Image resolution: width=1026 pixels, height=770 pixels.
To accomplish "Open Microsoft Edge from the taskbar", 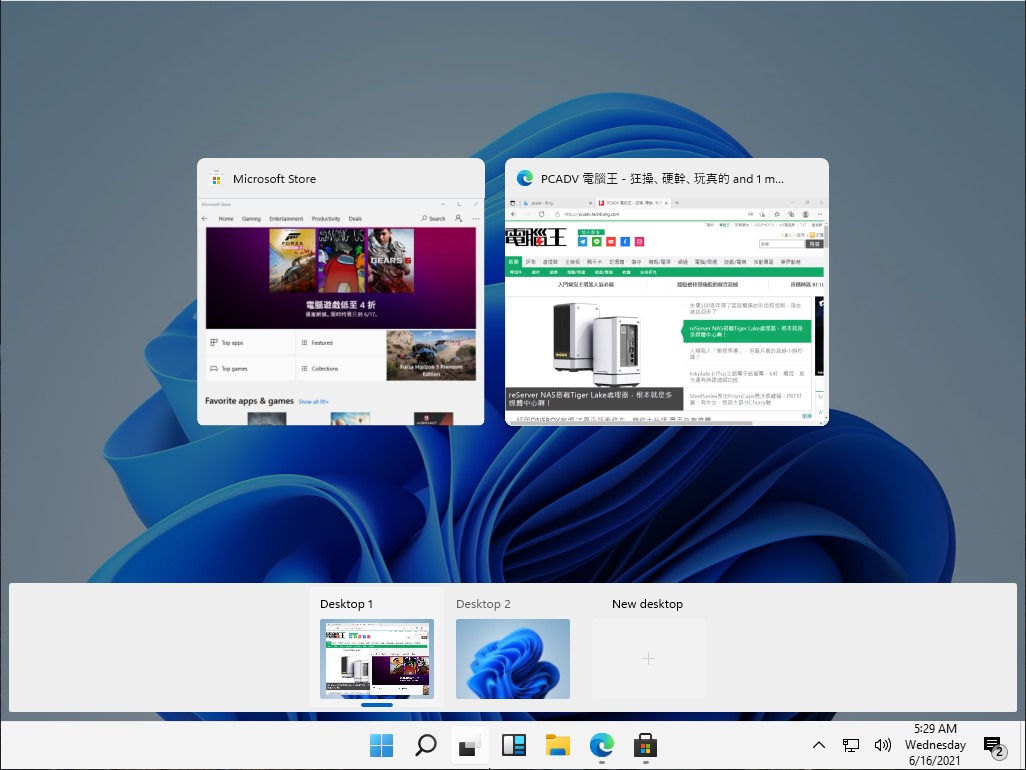I will 601,745.
